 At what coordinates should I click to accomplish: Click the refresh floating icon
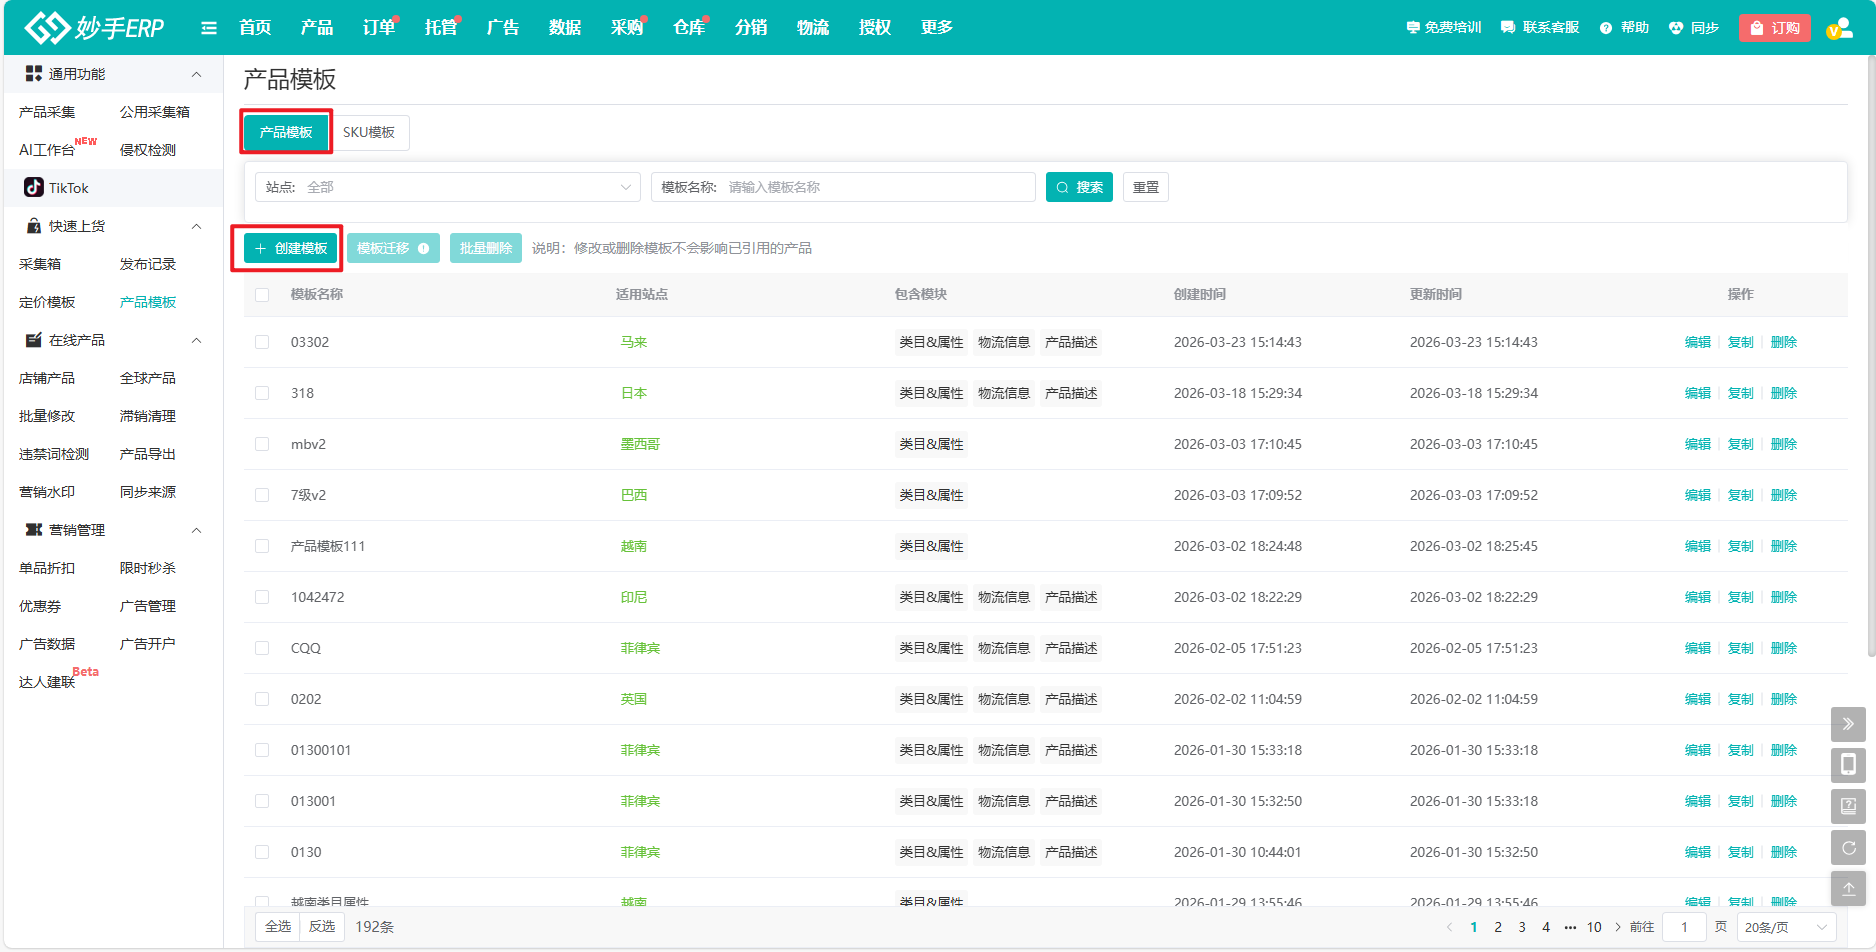tap(1848, 848)
